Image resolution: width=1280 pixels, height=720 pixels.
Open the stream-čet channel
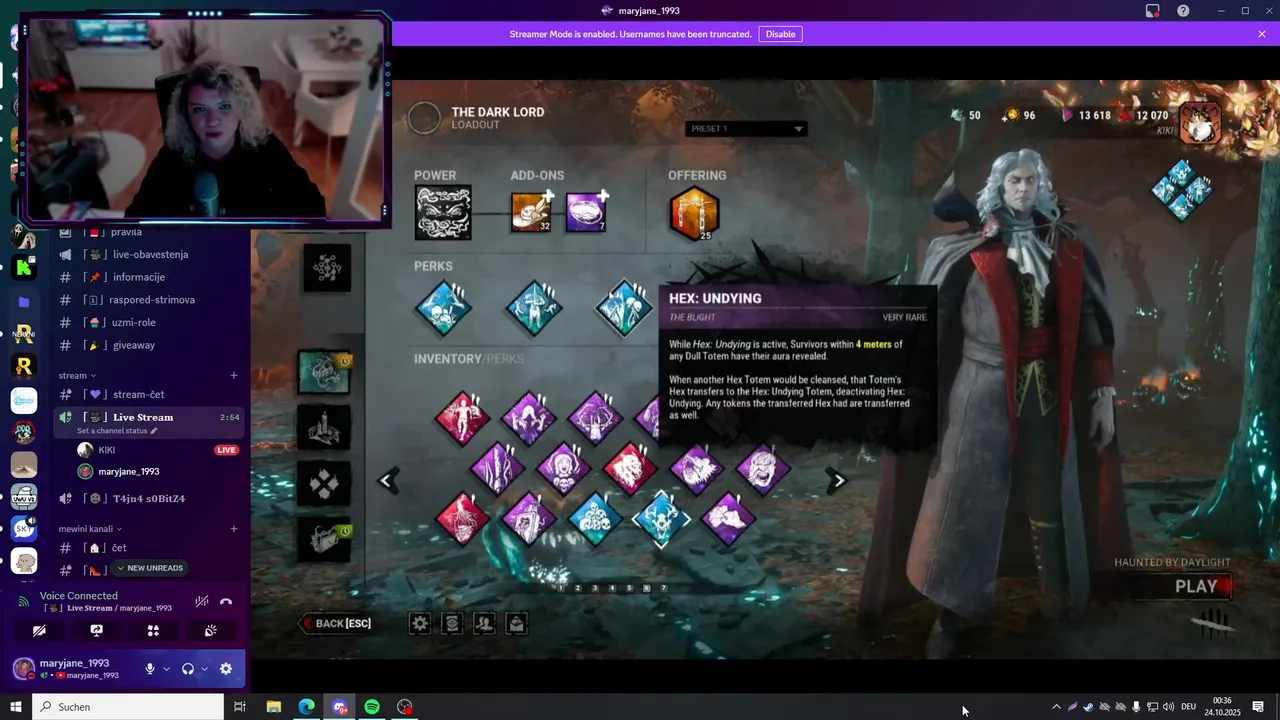click(149, 394)
